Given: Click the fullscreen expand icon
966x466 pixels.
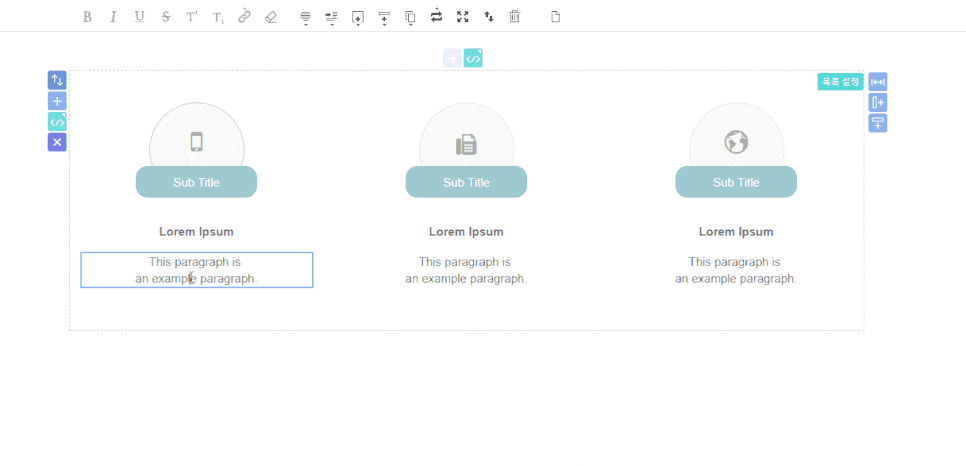Looking at the screenshot, I should point(462,17).
